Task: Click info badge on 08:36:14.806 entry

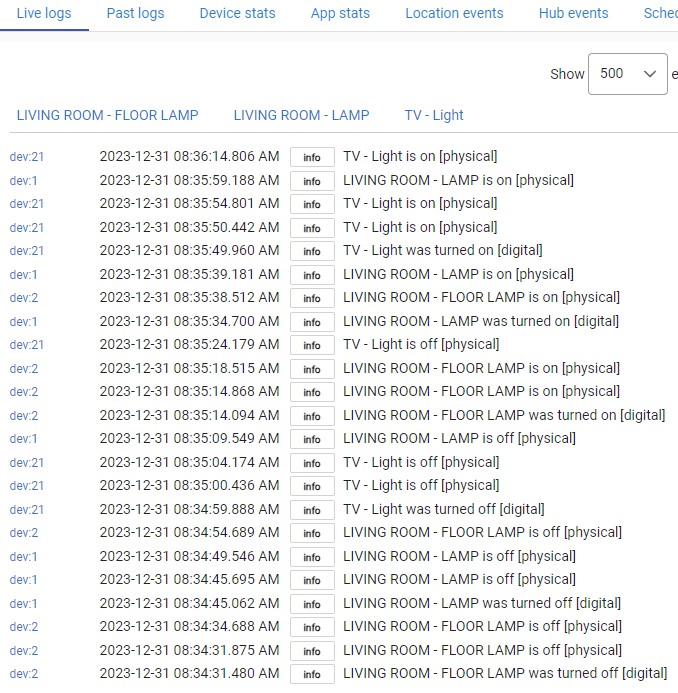Action: click(312, 157)
